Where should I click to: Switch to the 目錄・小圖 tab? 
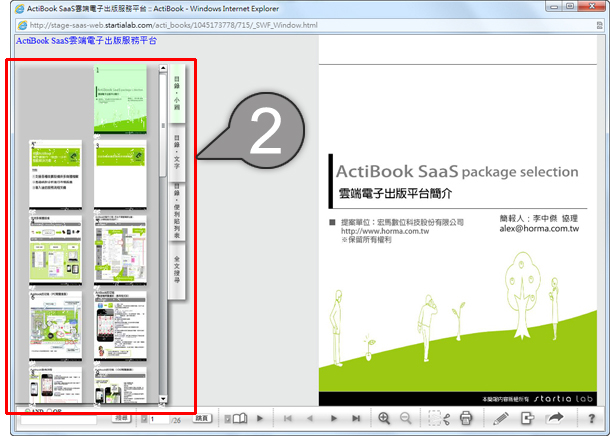[x=177, y=94]
